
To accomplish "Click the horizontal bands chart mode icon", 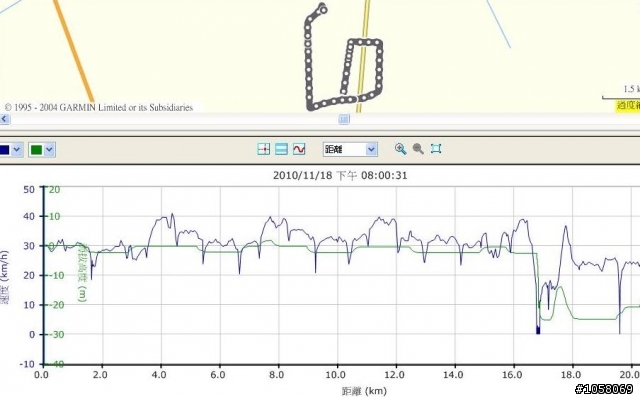I will pyautogui.click(x=281, y=149).
